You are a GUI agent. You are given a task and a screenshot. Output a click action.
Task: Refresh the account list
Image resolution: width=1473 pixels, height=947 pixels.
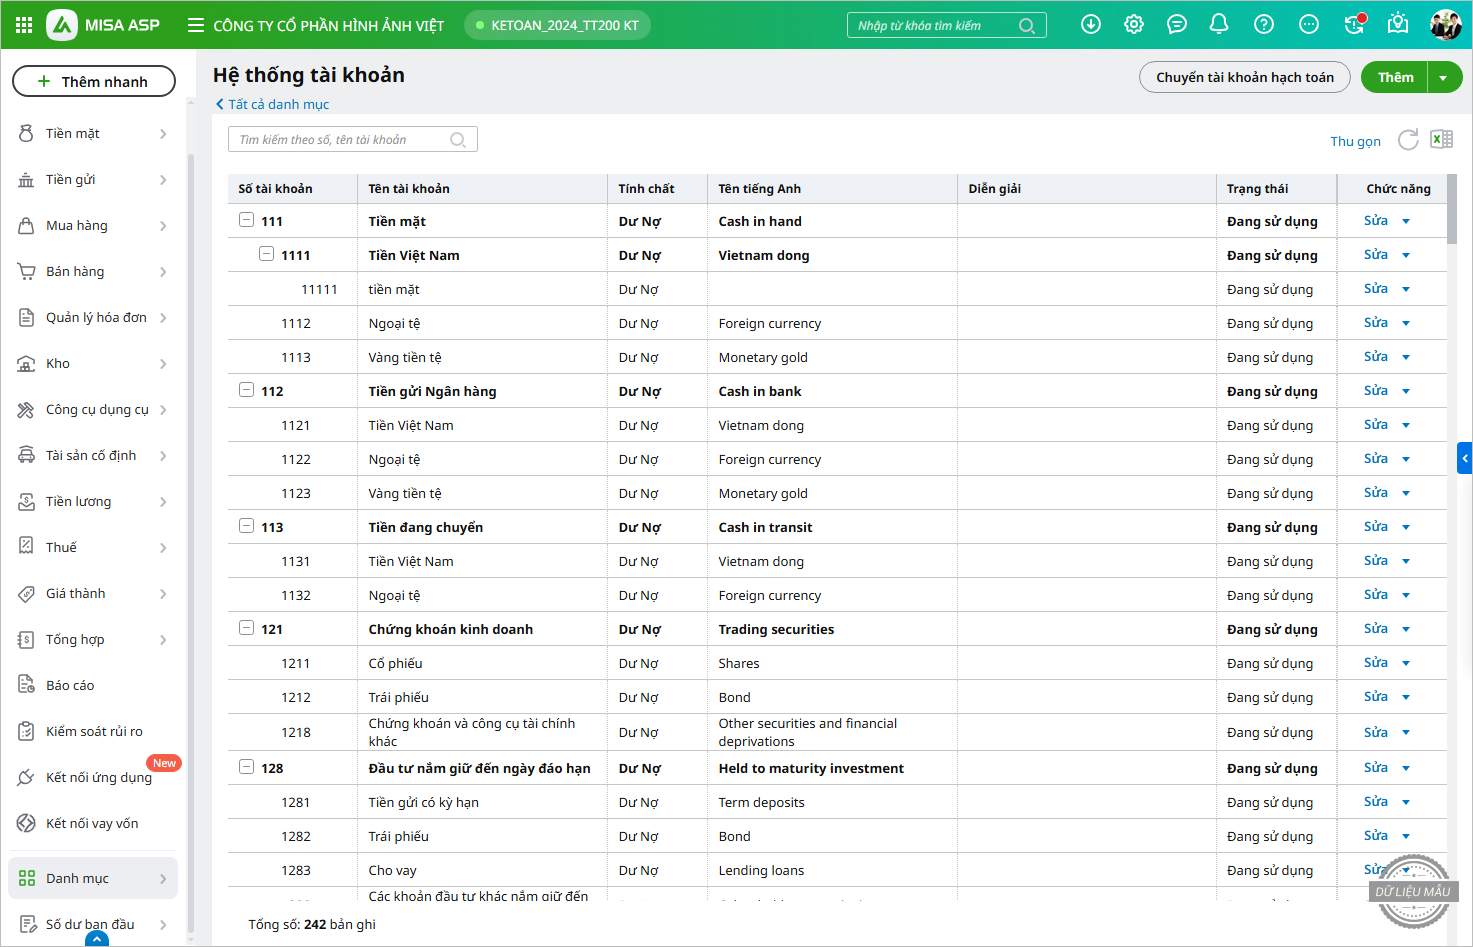pos(1408,140)
